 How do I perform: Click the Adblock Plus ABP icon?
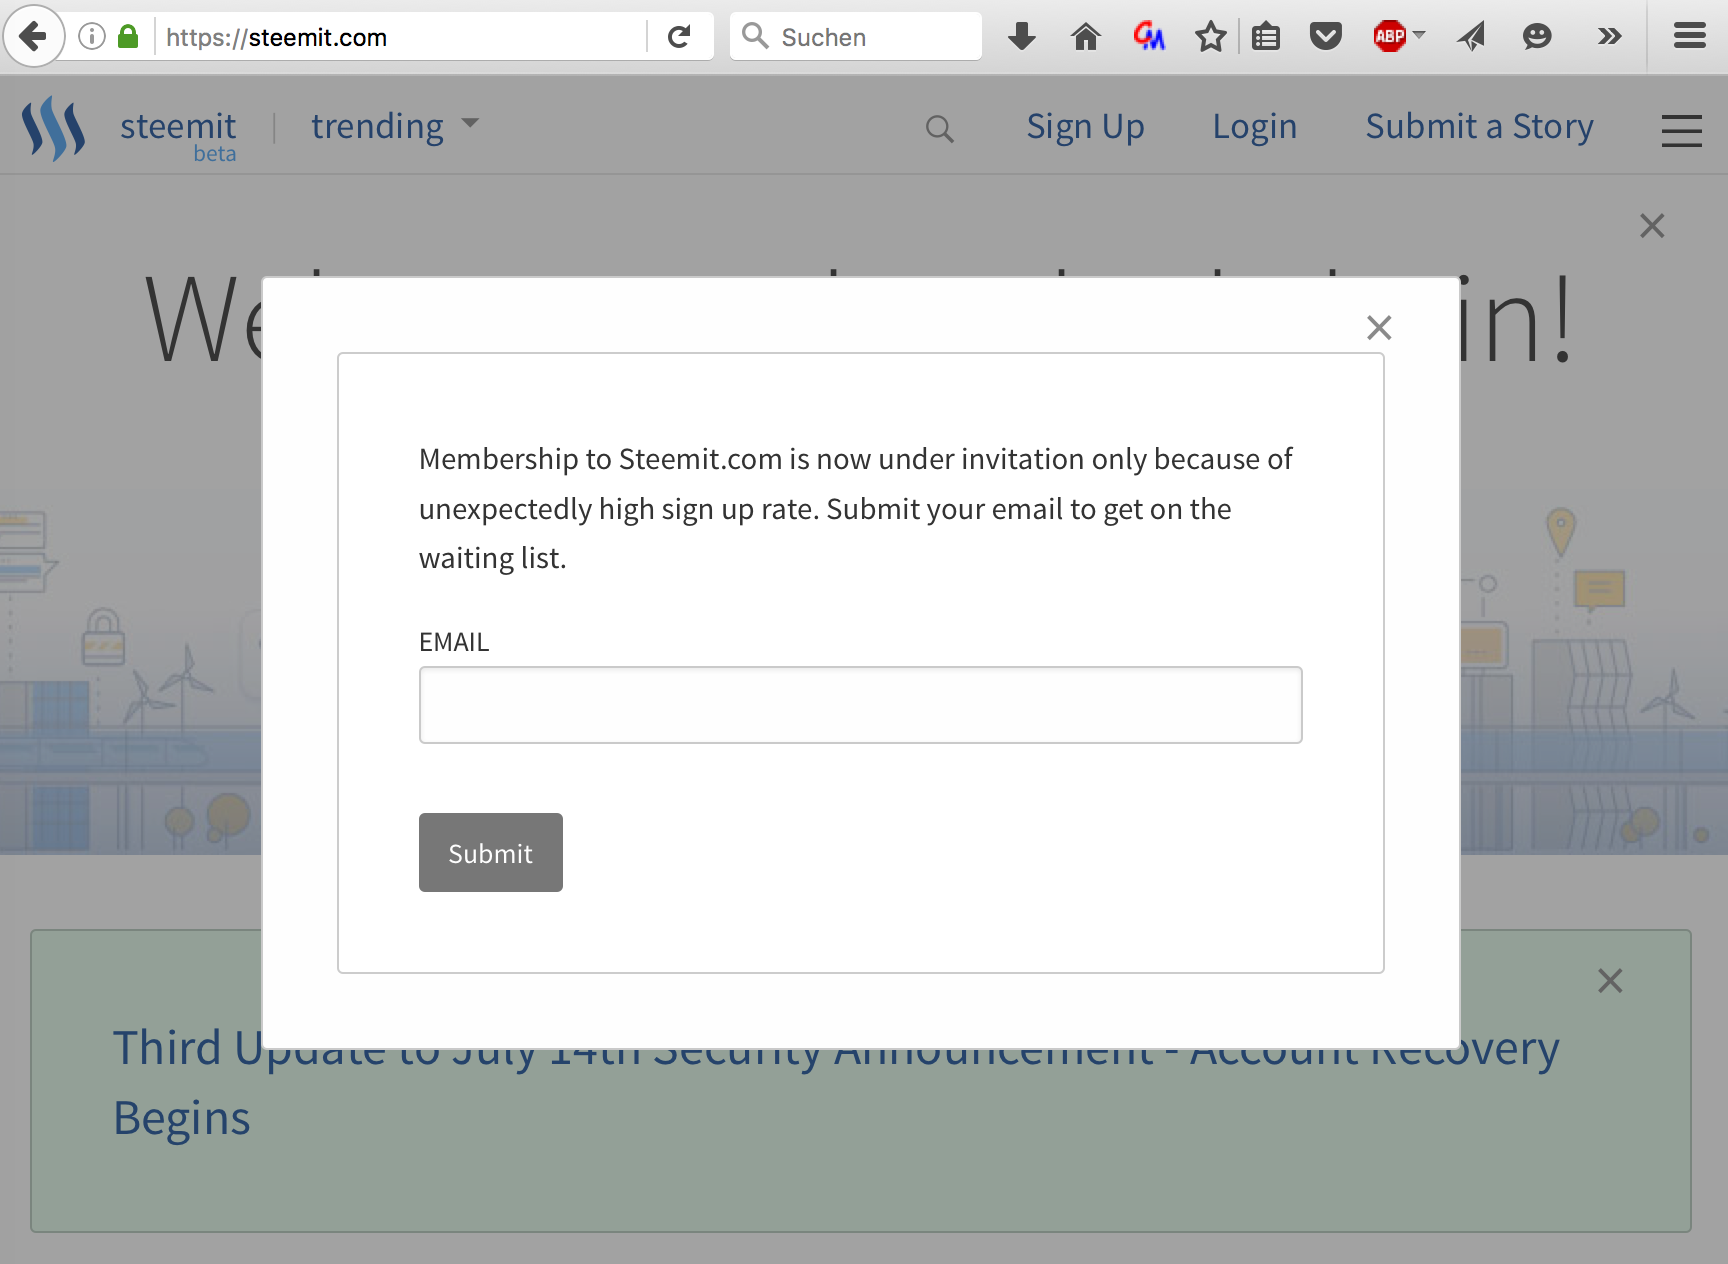(x=1389, y=37)
